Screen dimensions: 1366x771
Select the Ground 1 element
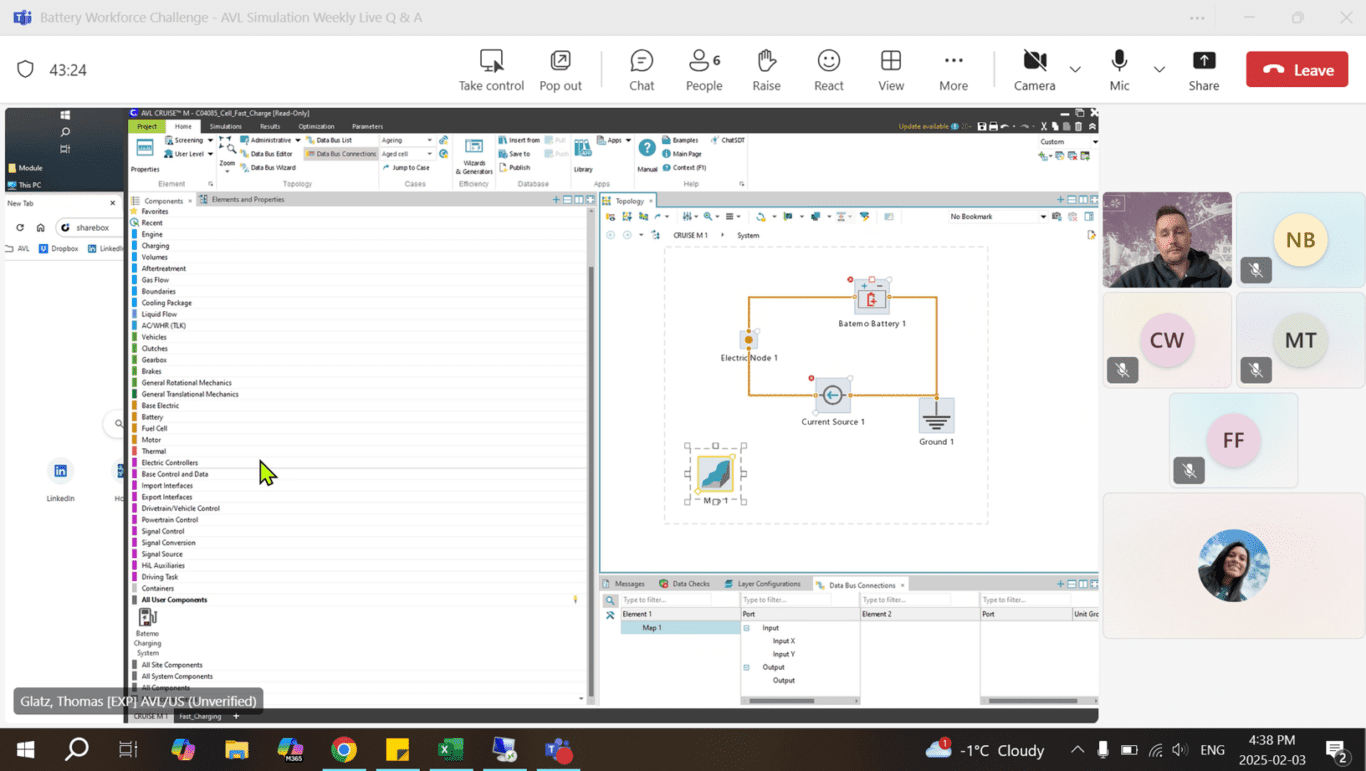[x=936, y=415]
